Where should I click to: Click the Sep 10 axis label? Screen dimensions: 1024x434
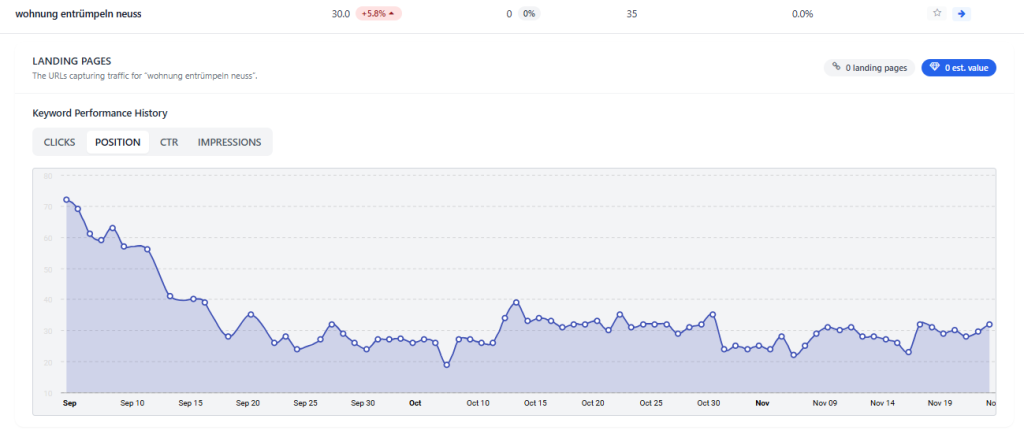132,404
